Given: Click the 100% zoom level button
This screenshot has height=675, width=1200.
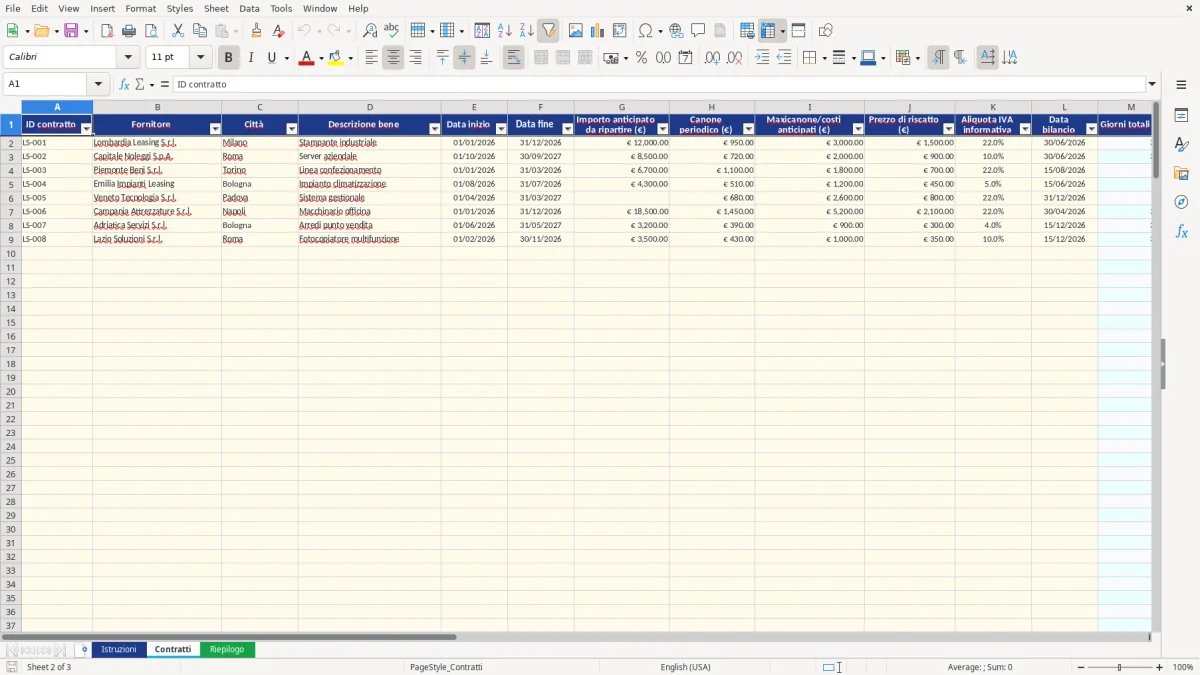Looking at the screenshot, I should click(1183, 667).
